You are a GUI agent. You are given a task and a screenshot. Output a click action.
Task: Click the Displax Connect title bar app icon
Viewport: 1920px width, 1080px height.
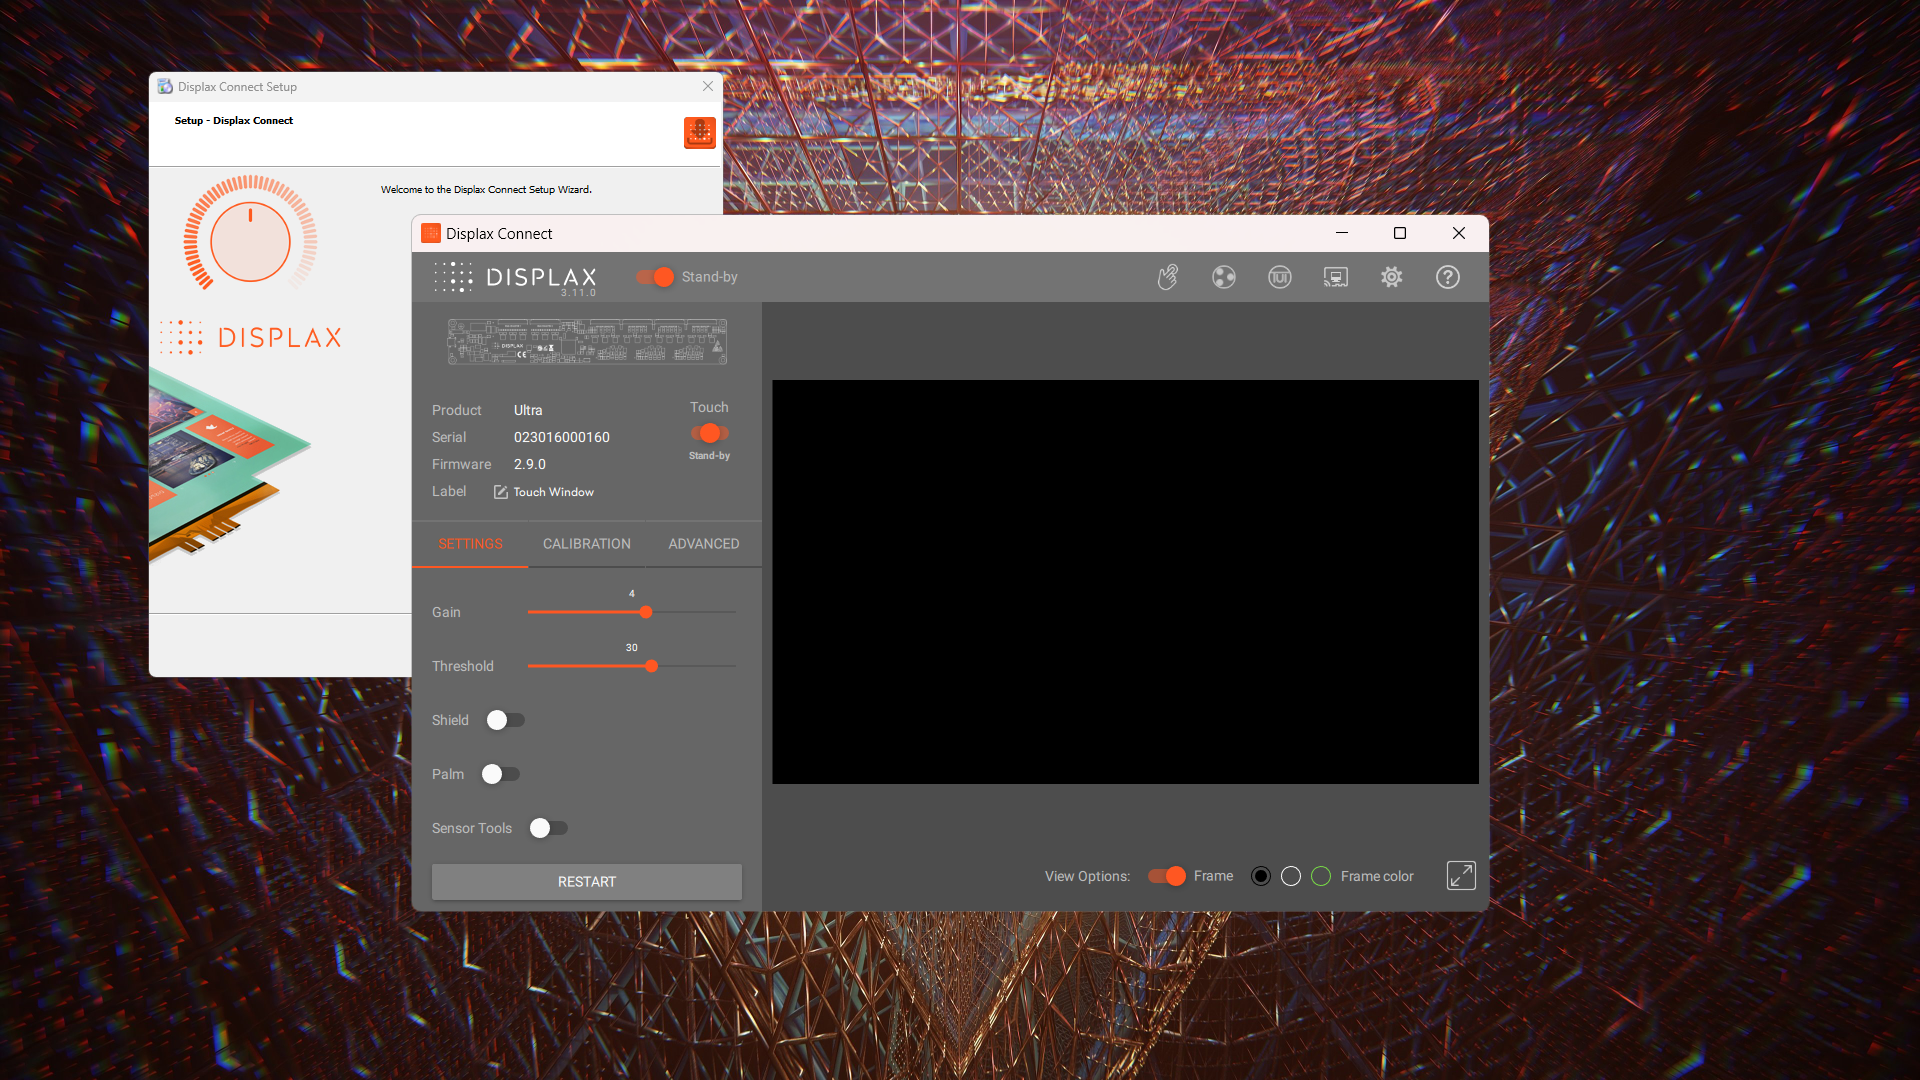pyautogui.click(x=431, y=233)
